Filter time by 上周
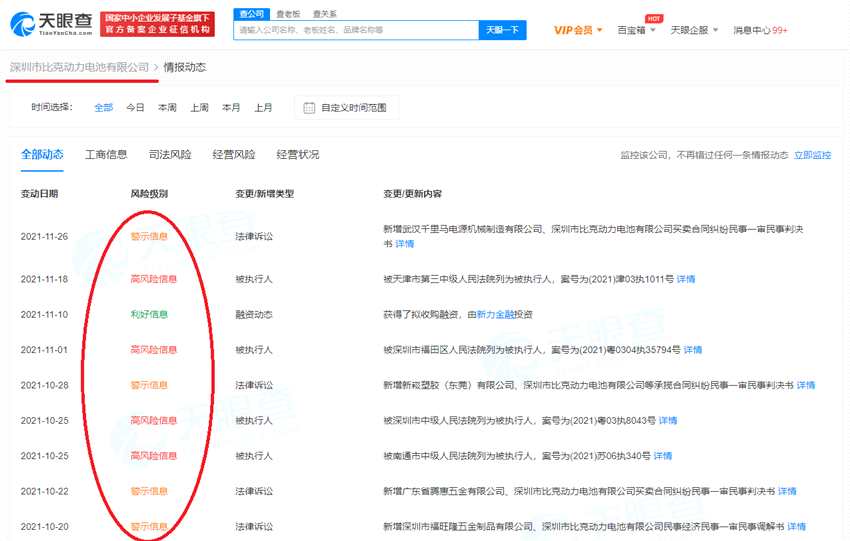The height and width of the screenshot is (541, 850). (x=199, y=107)
